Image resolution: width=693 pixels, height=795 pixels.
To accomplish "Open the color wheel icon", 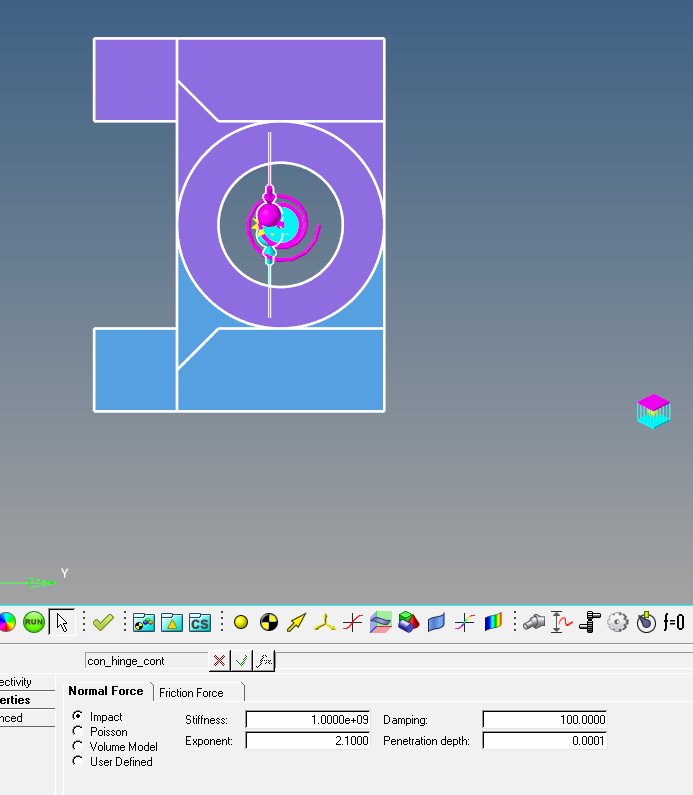I will [7, 622].
